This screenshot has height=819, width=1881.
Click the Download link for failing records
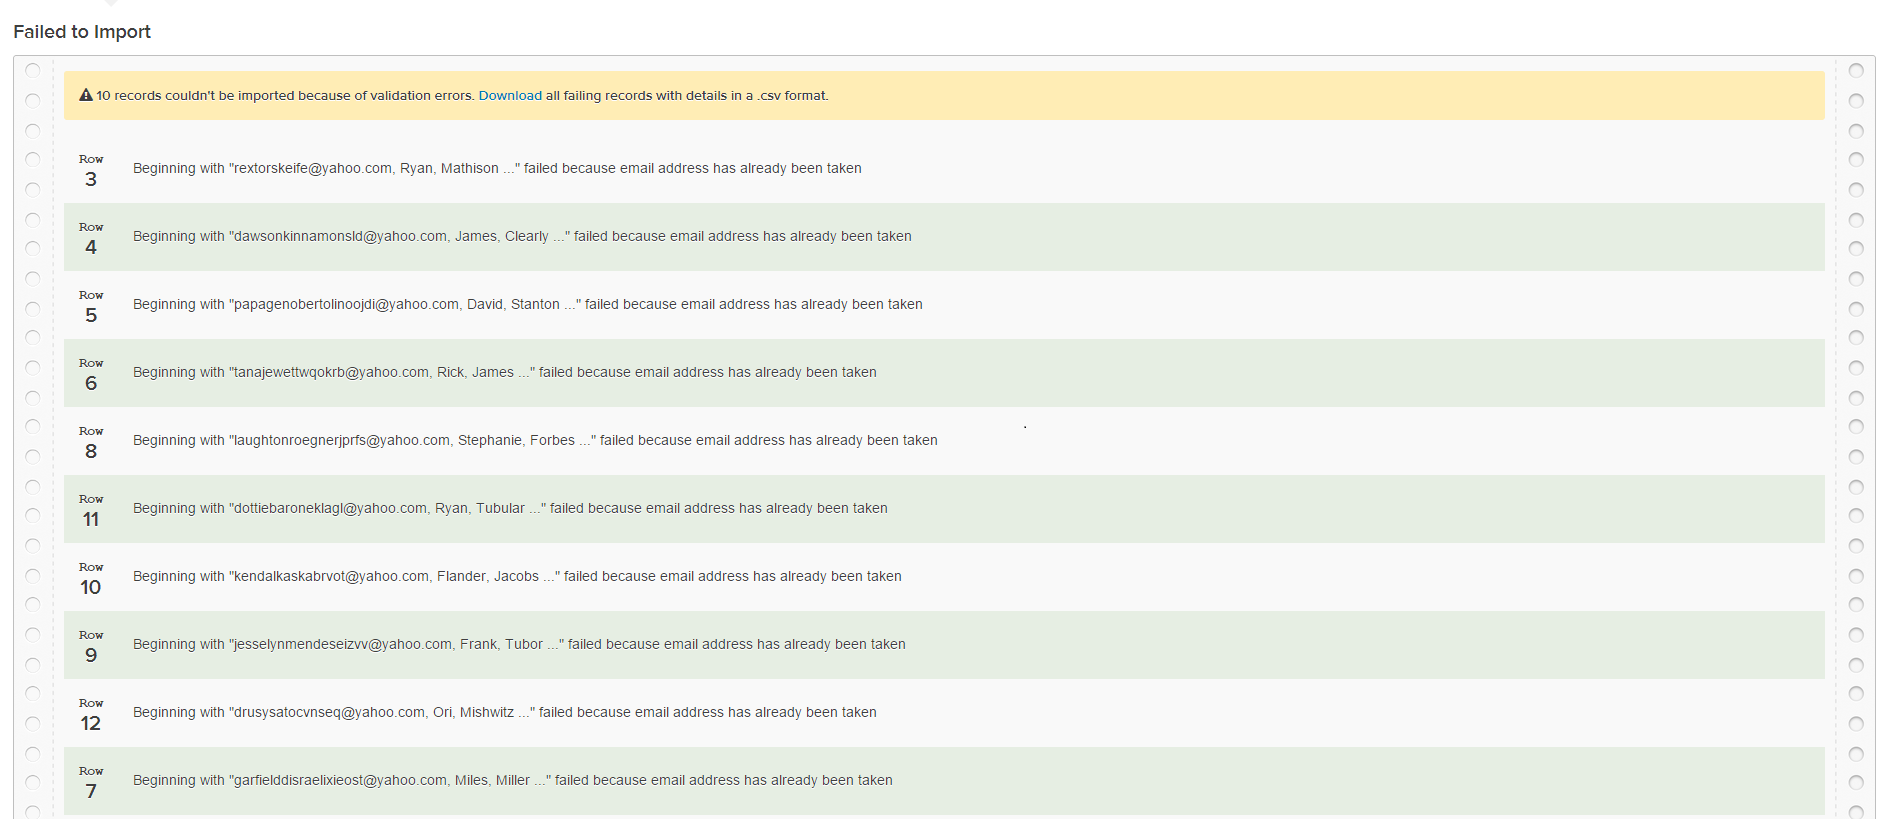tap(509, 96)
